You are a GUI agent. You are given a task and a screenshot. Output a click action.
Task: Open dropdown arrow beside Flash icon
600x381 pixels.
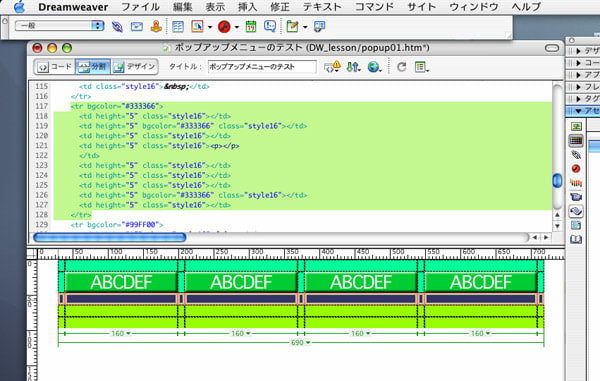[236, 27]
